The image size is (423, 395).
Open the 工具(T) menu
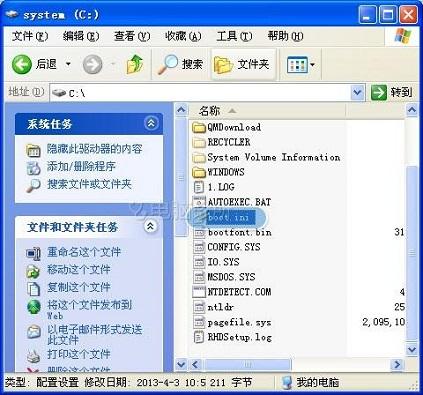point(234,36)
